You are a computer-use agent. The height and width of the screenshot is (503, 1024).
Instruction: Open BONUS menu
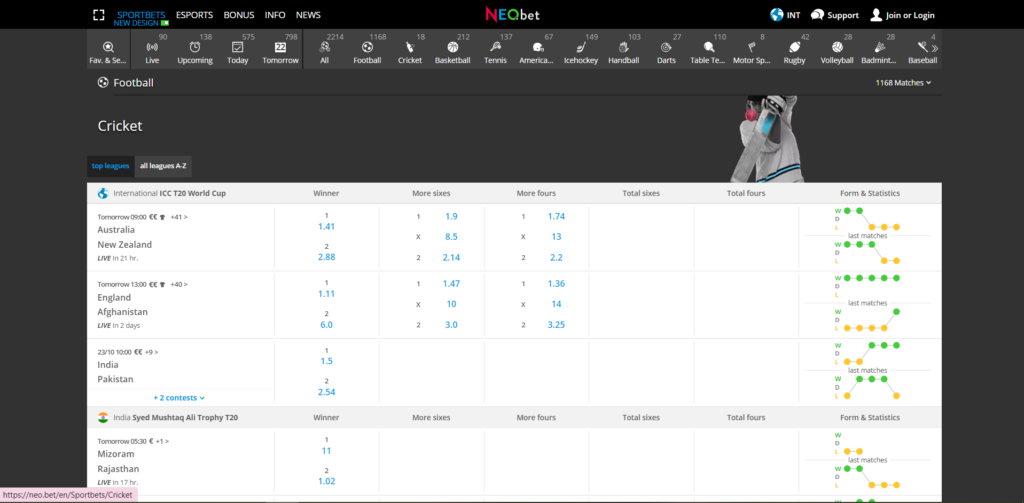239,15
